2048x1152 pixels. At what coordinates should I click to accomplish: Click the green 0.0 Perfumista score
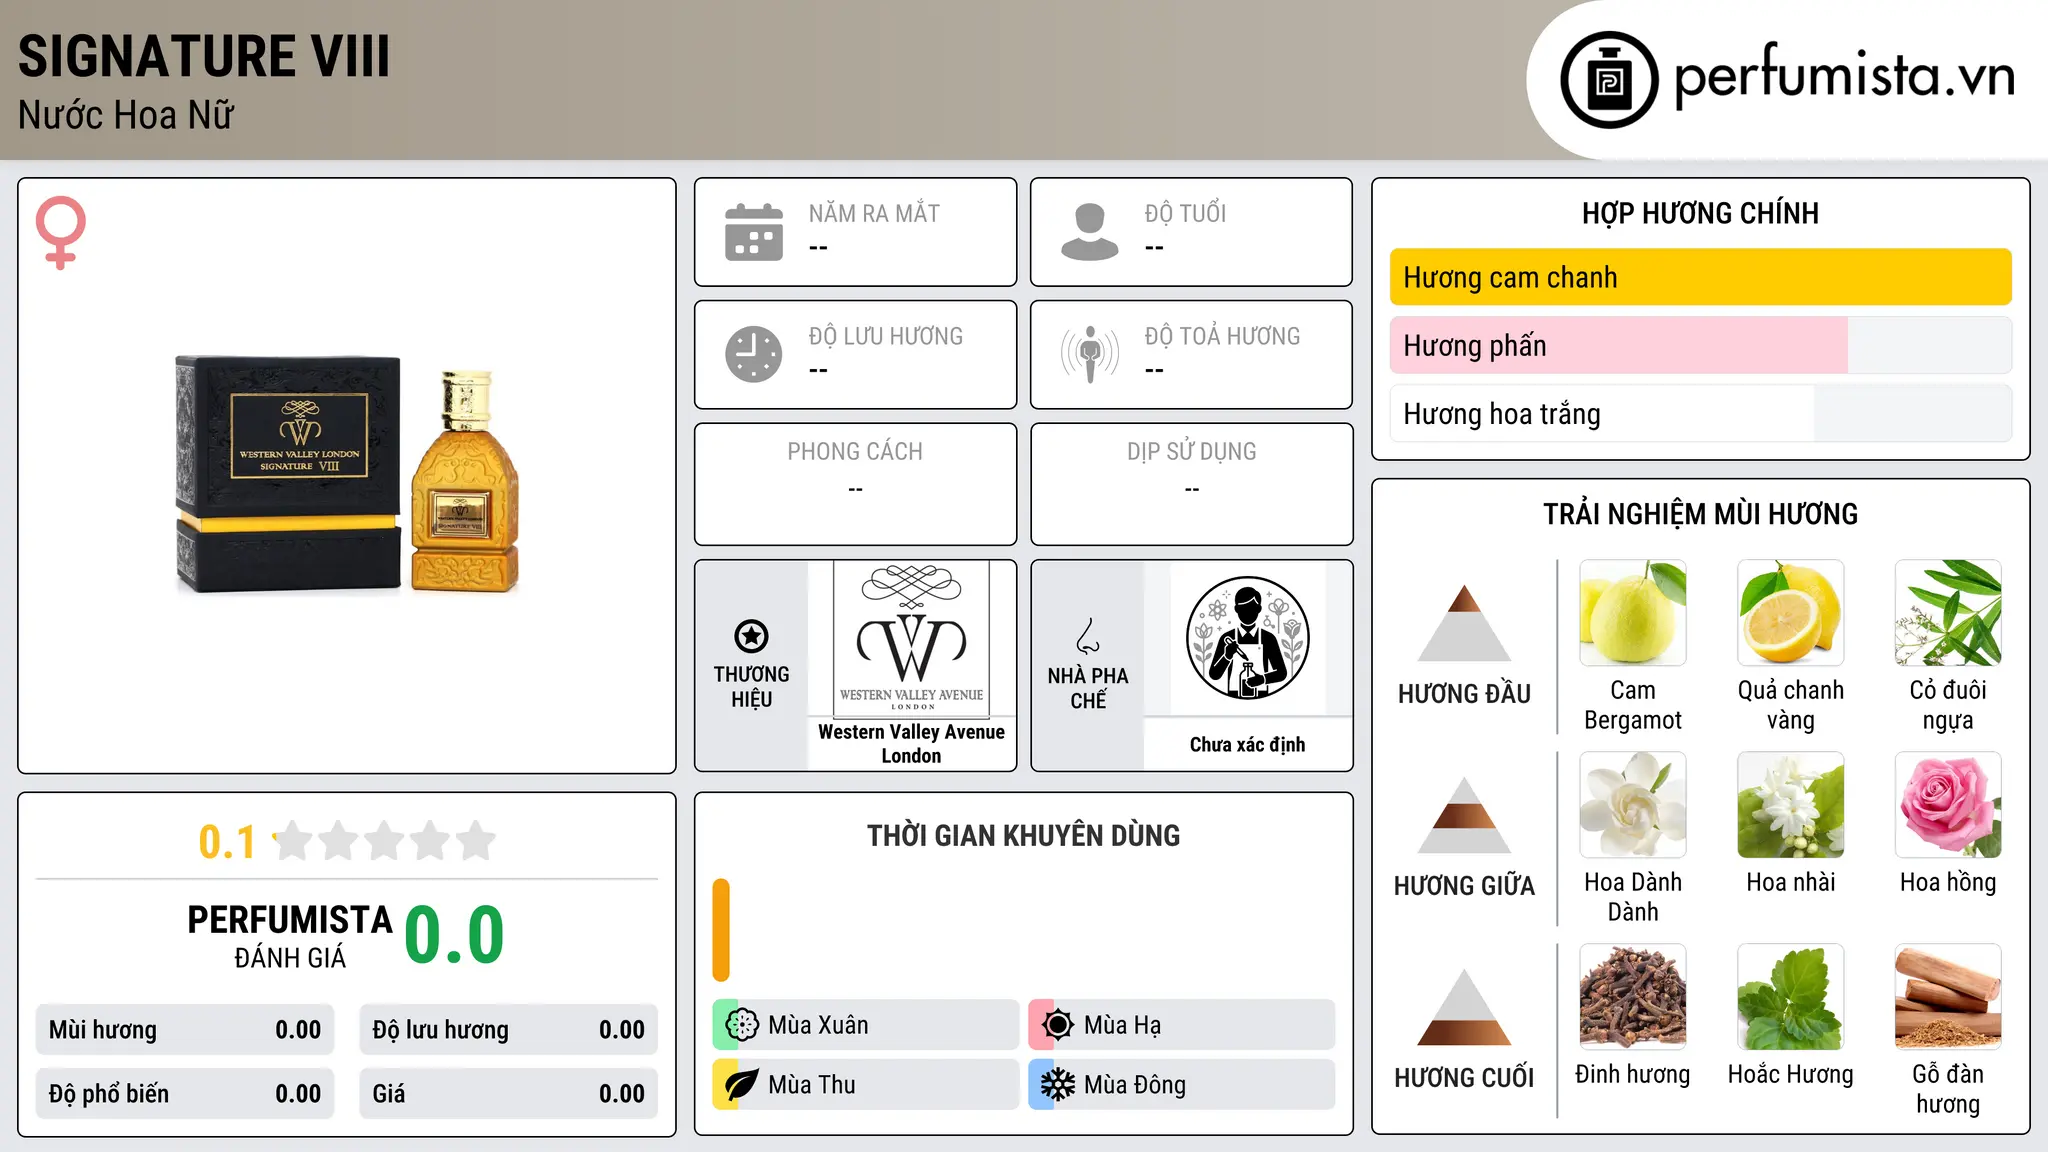454,934
